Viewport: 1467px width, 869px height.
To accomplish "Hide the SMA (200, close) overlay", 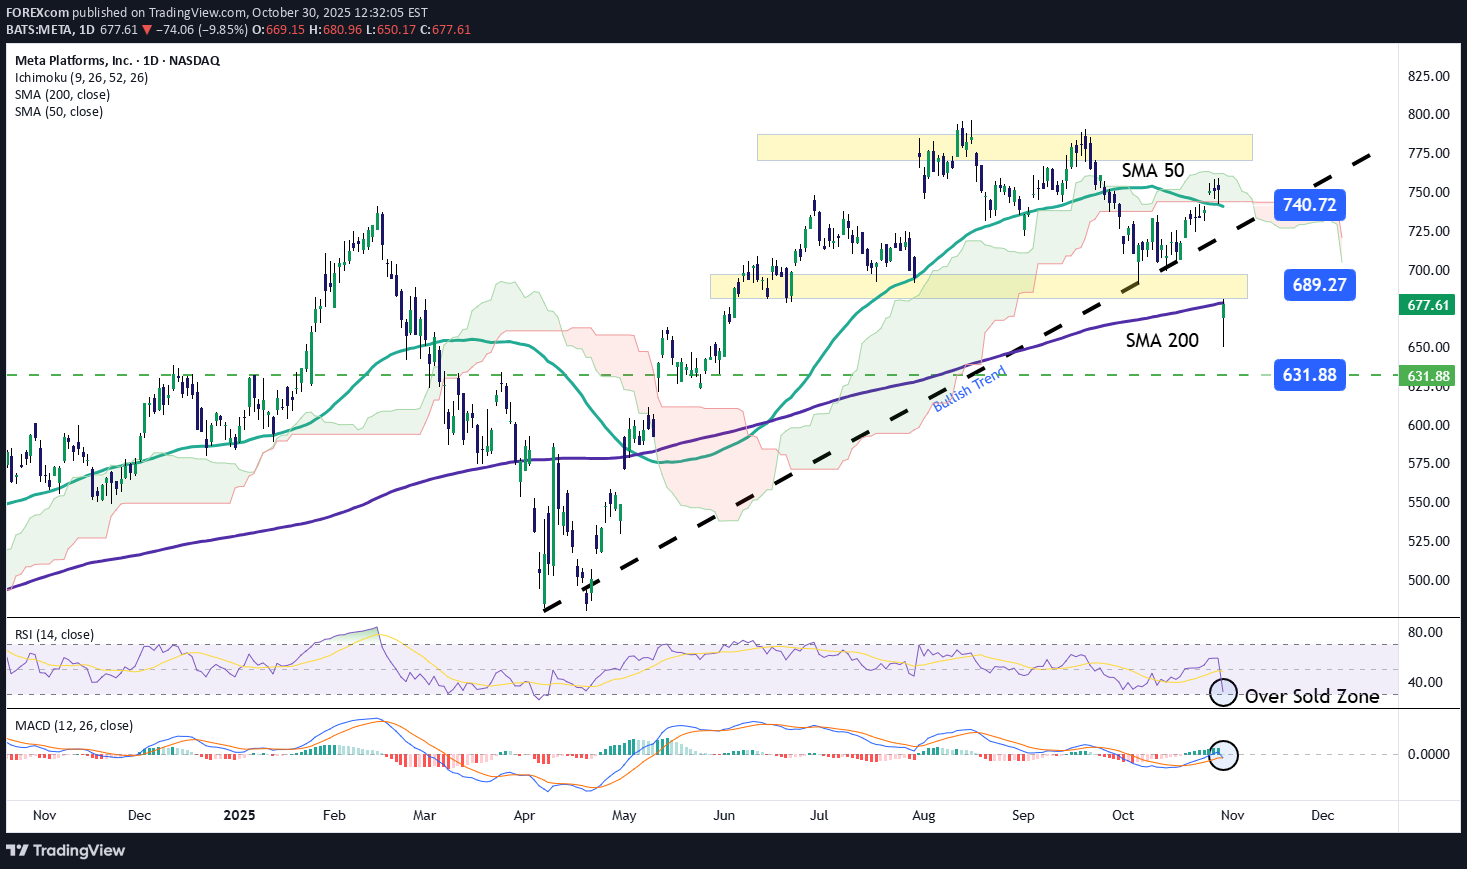I will (62, 94).
